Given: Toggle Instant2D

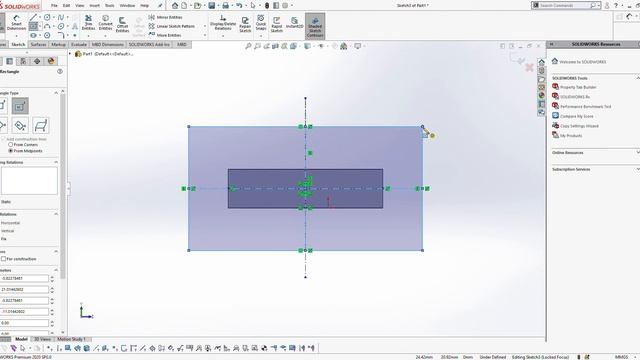Looking at the screenshot, I should click(x=294, y=23).
